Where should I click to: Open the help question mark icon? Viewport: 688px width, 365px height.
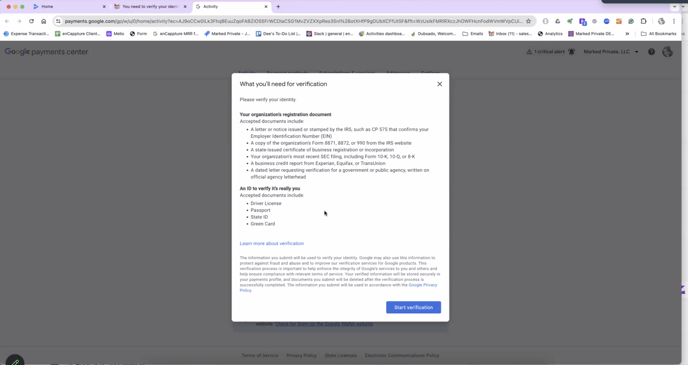pyautogui.click(x=652, y=52)
